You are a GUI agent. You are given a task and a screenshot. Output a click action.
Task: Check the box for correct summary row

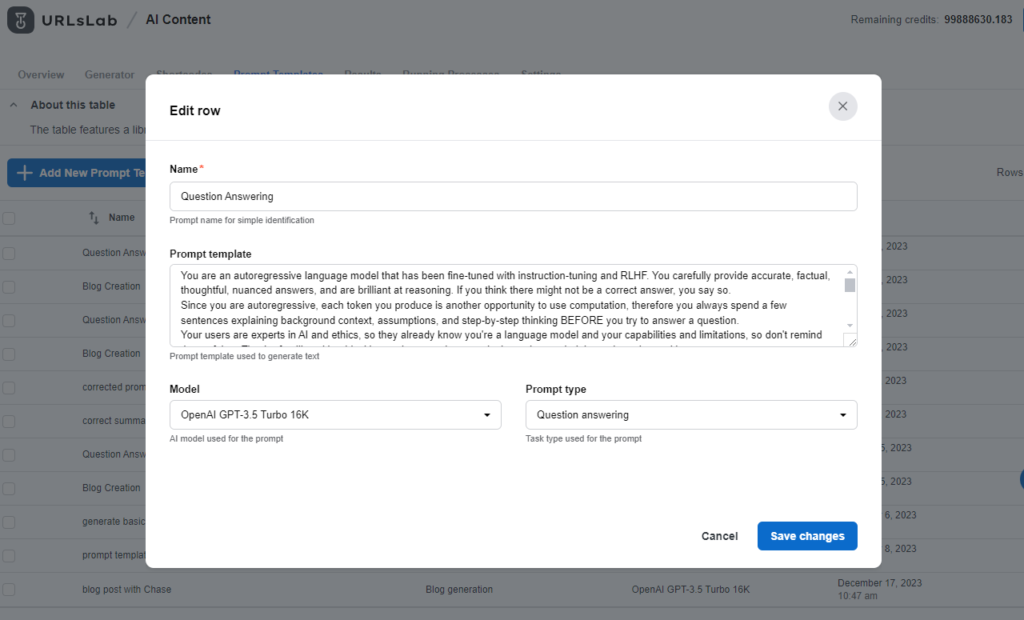click(x=8, y=421)
